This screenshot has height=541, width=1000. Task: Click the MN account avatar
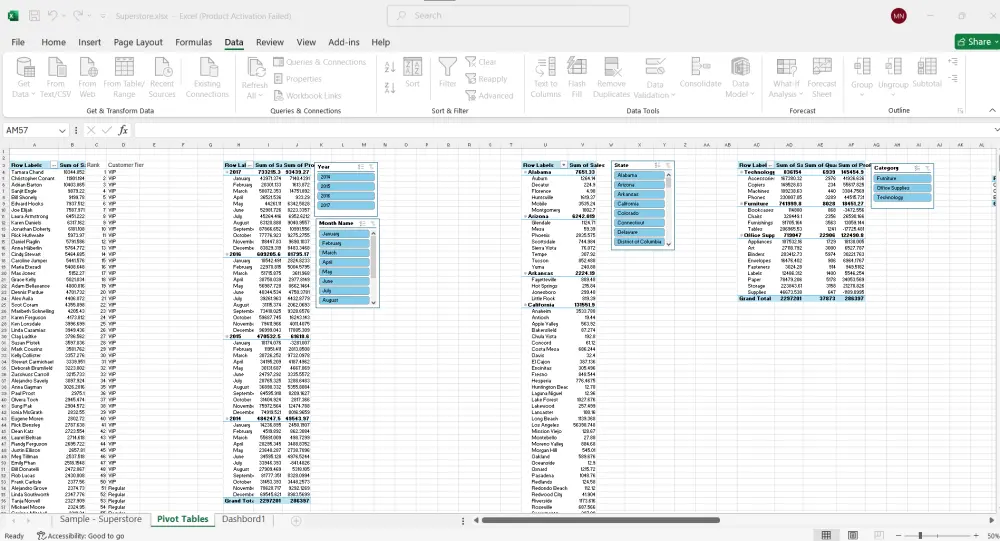(899, 16)
